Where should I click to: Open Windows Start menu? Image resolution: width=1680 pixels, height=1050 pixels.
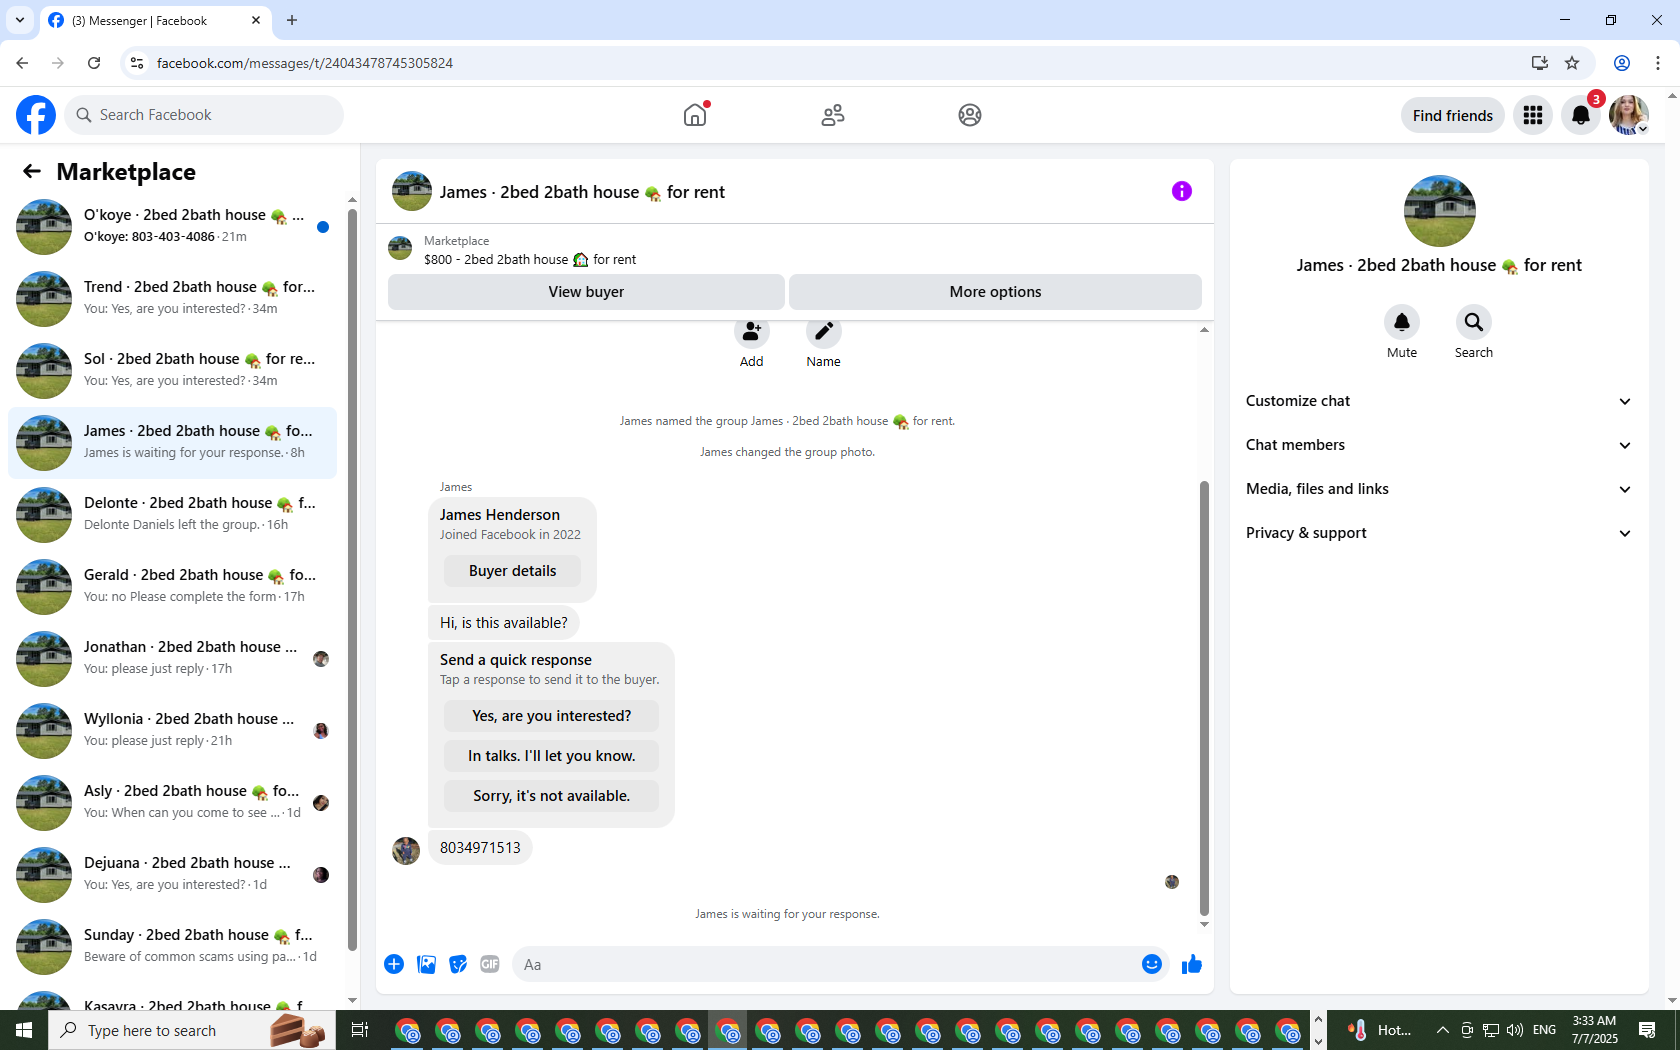point(24,1030)
